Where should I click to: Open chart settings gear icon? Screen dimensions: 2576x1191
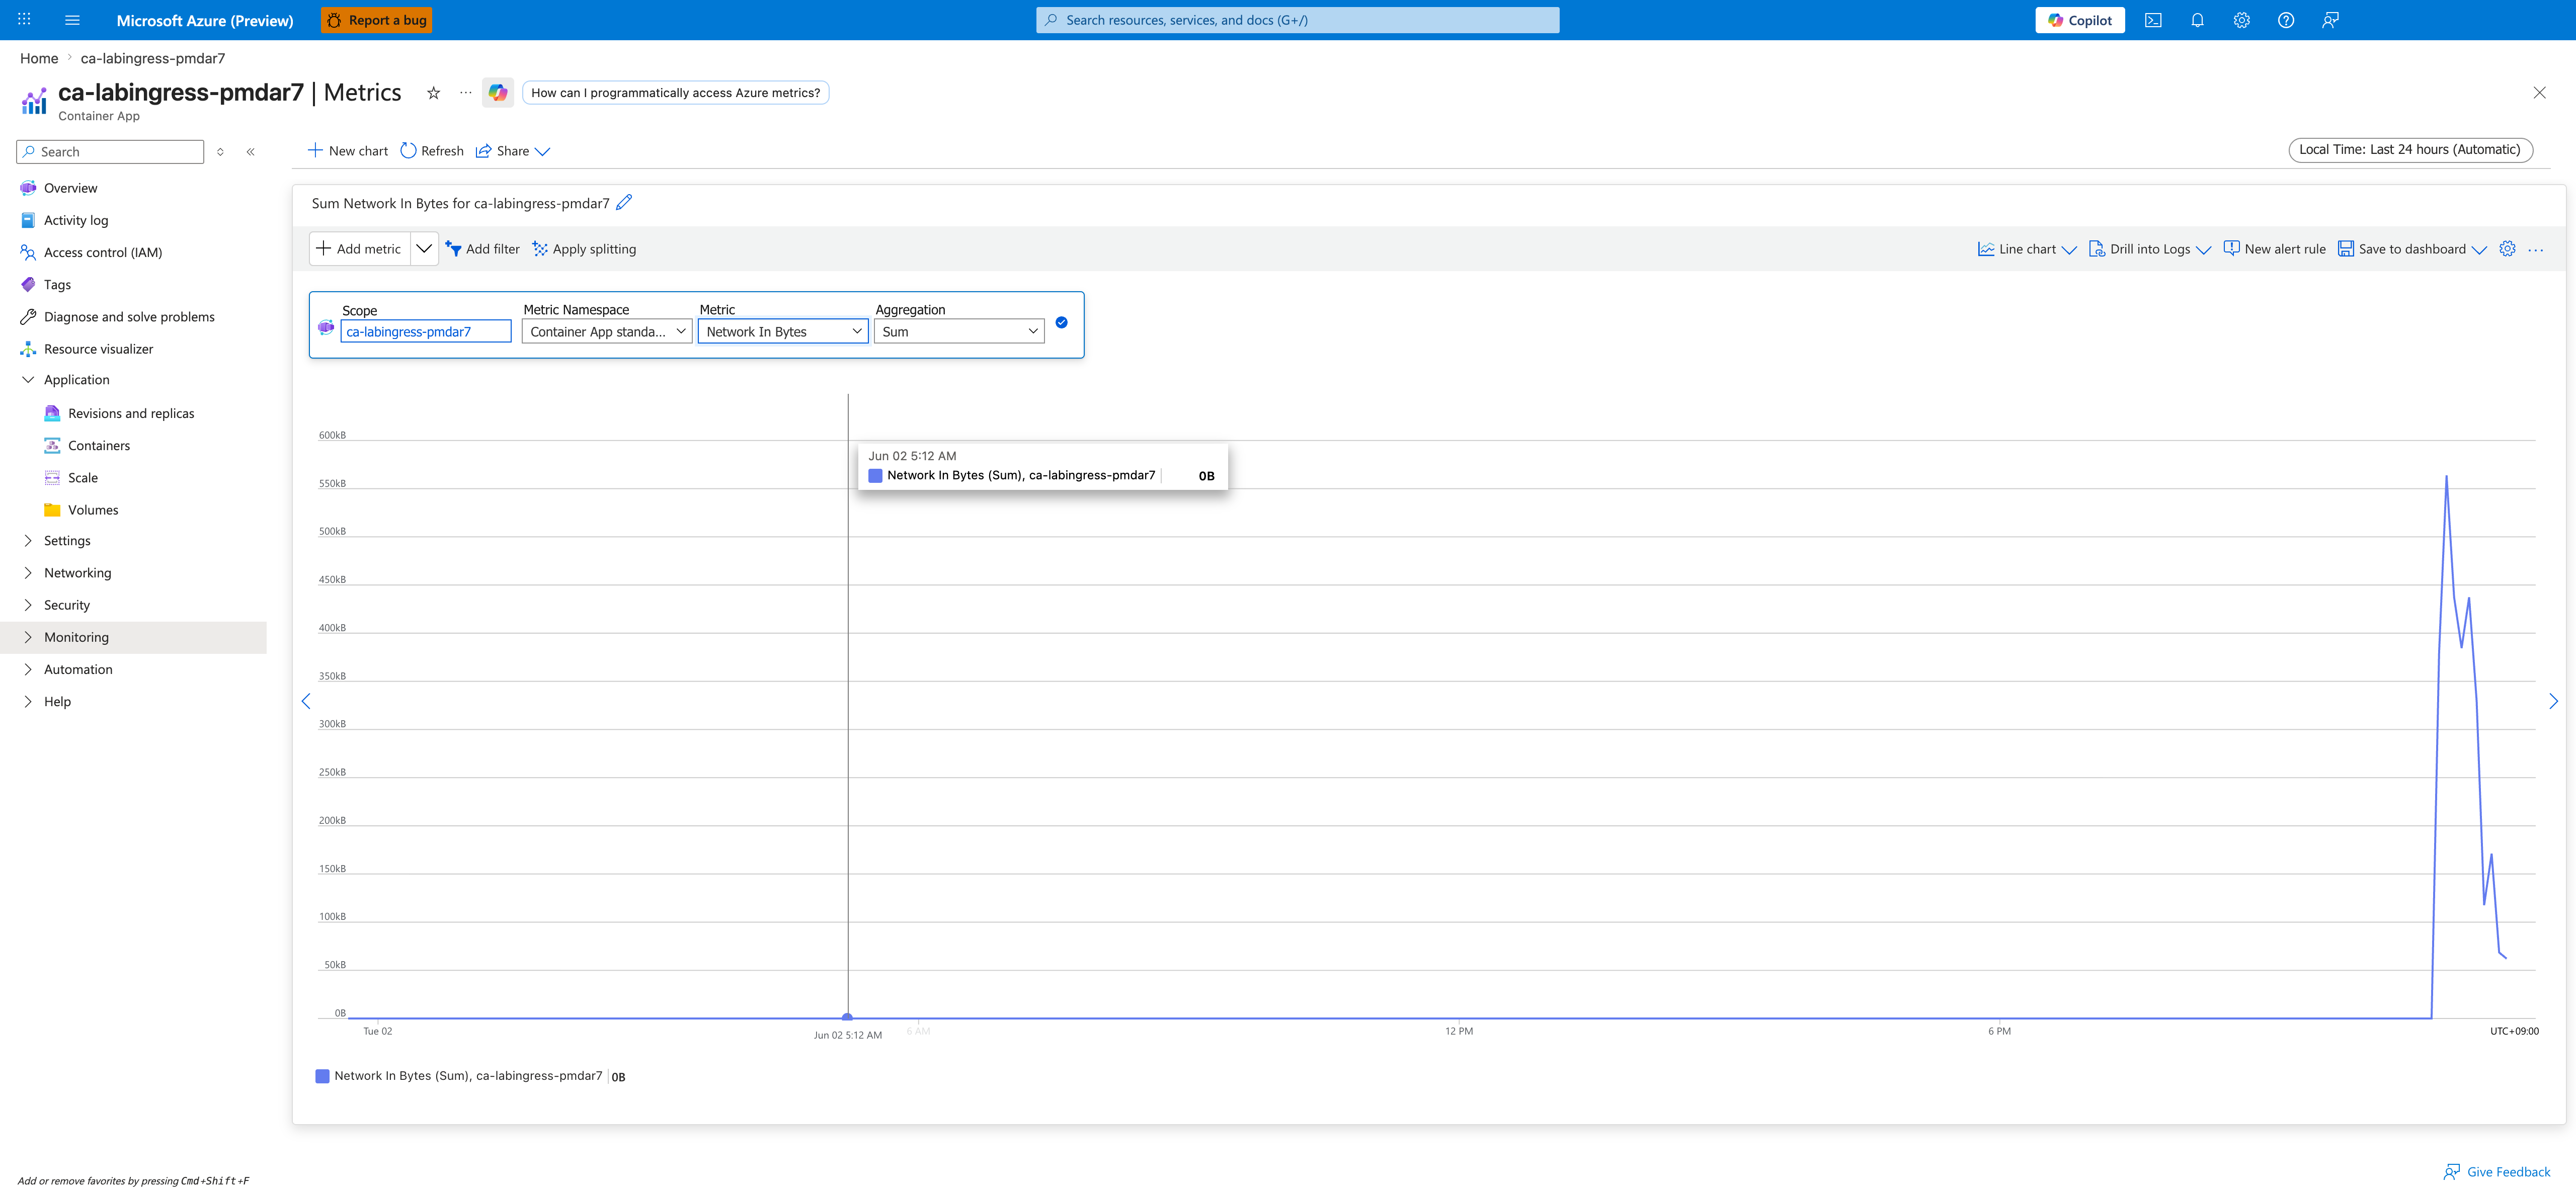2507,249
